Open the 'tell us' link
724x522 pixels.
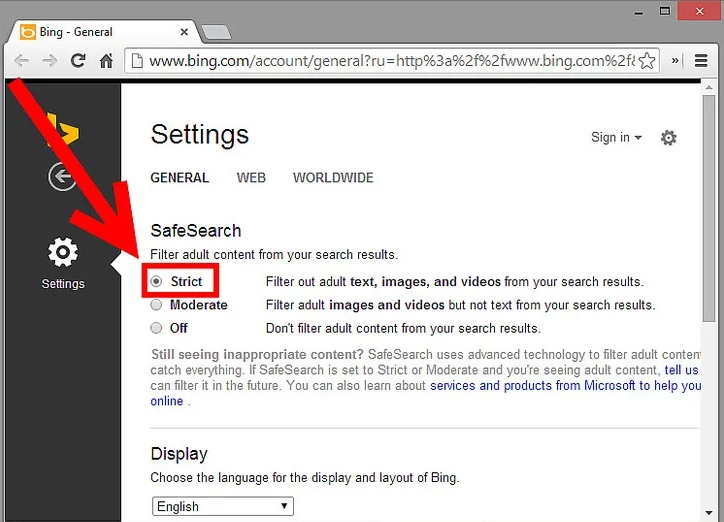point(681,370)
